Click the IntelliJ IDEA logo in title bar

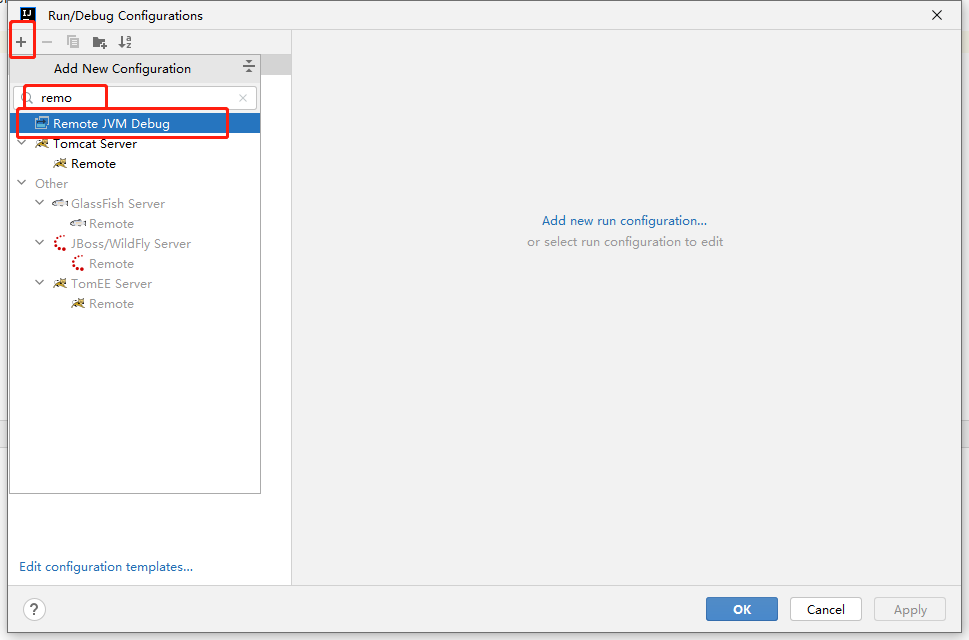pos(27,14)
